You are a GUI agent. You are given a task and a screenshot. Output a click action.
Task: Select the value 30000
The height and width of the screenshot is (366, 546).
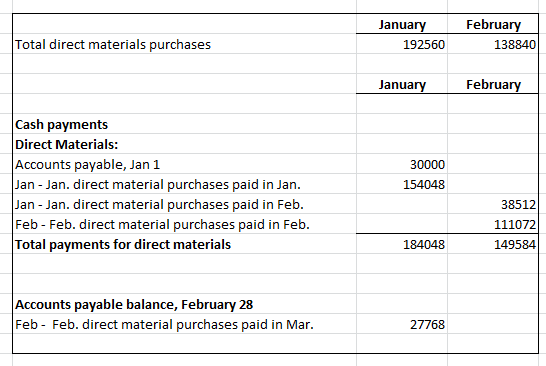coord(427,164)
